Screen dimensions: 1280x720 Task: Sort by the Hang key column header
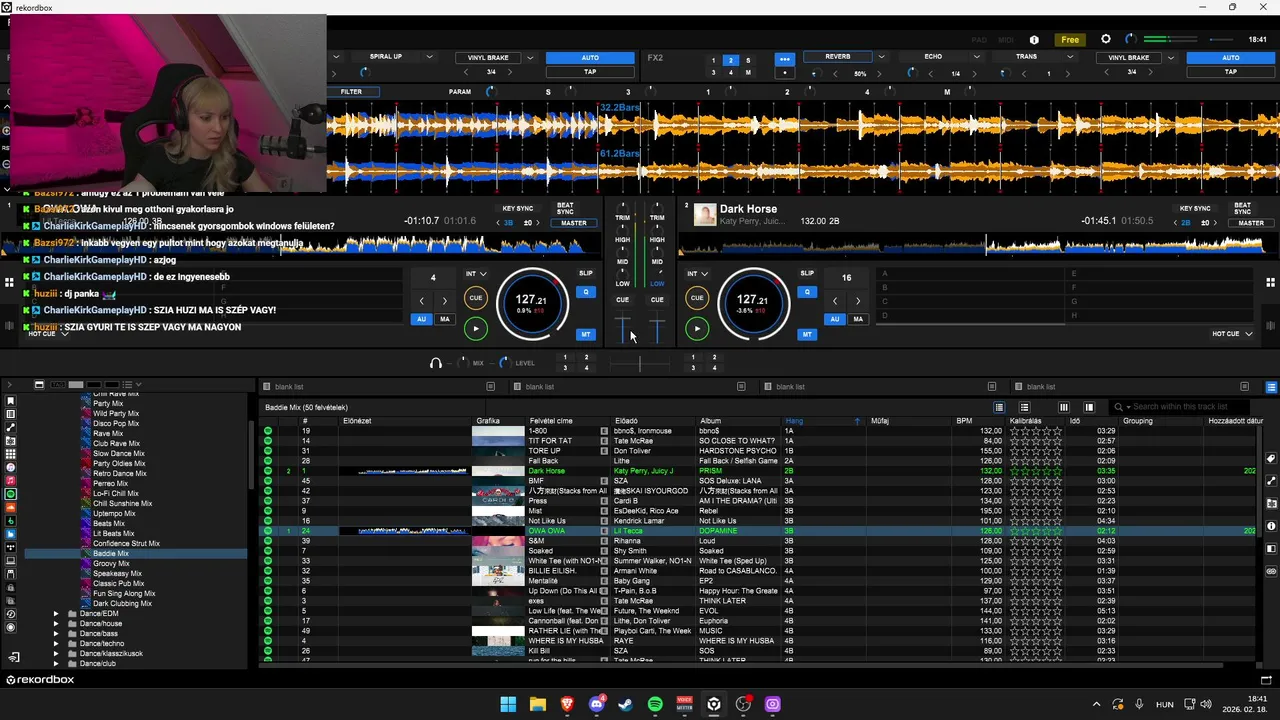tap(795, 421)
